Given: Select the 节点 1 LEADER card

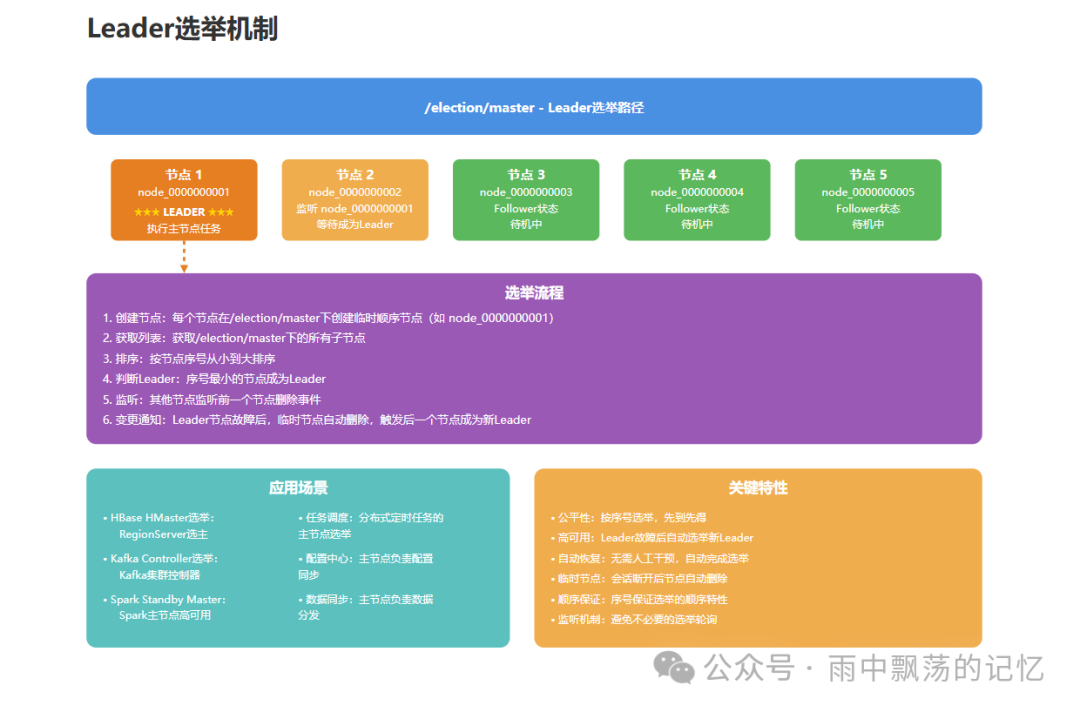Looking at the screenshot, I should pos(184,199).
